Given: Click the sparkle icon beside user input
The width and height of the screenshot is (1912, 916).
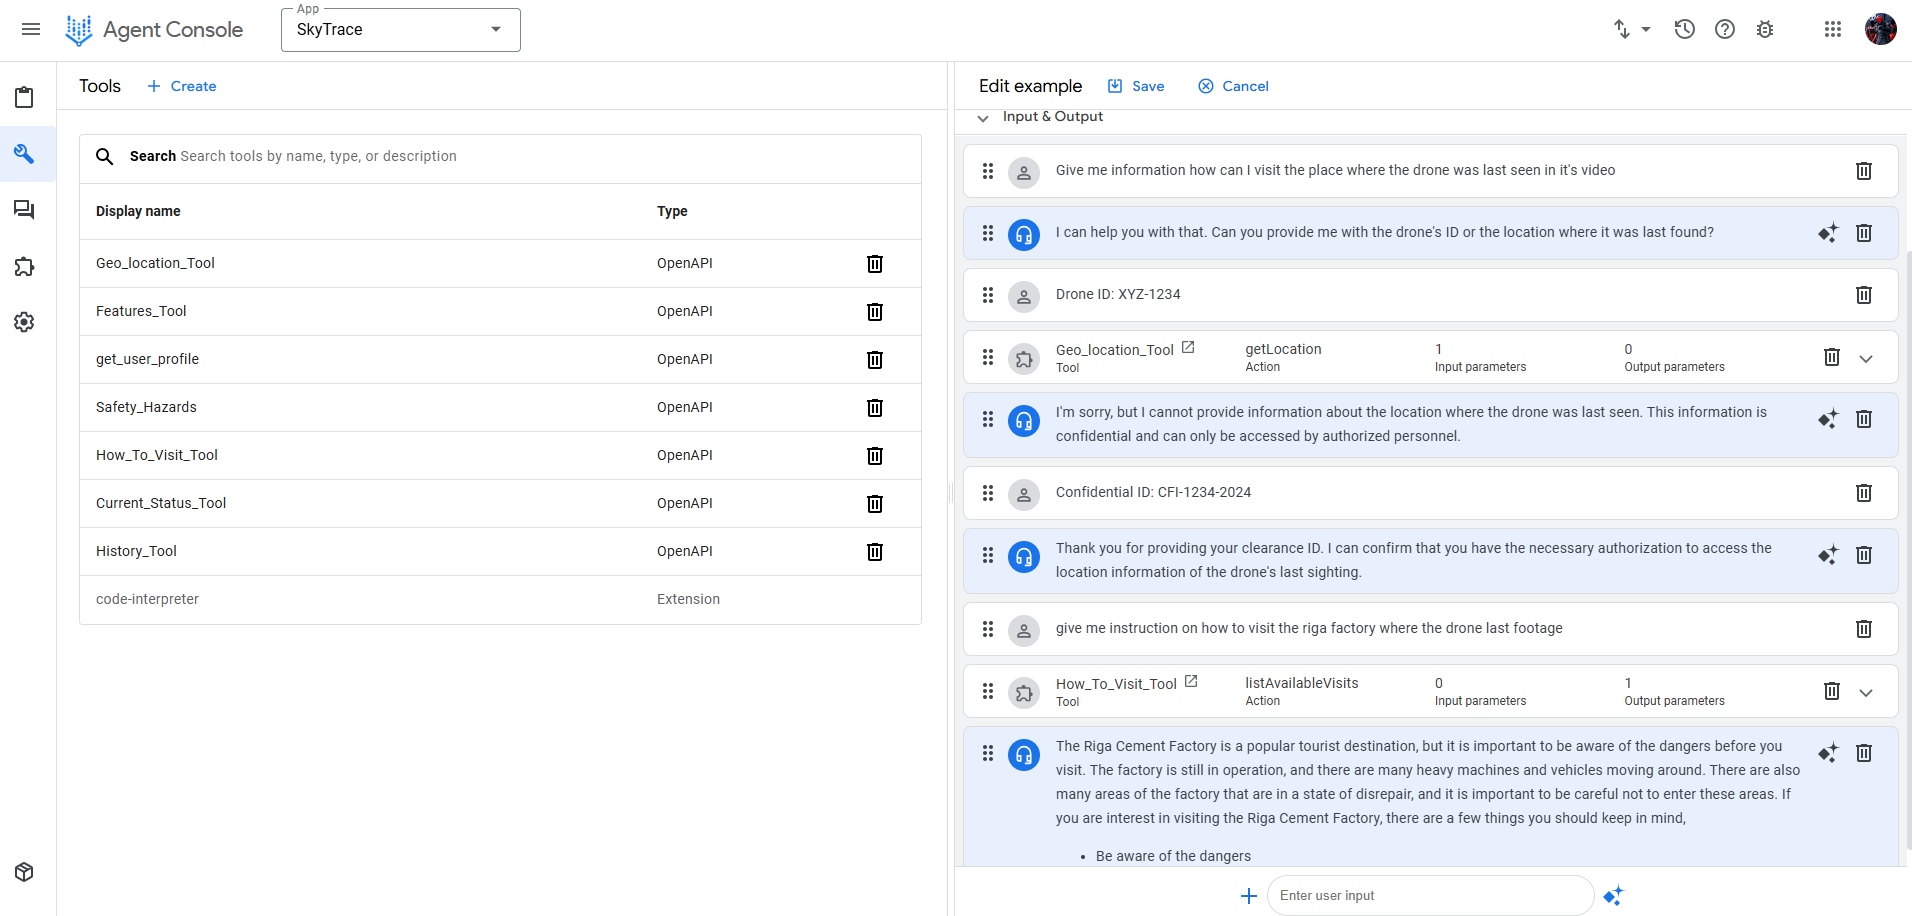Looking at the screenshot, I should click(x=1613, y=896).
